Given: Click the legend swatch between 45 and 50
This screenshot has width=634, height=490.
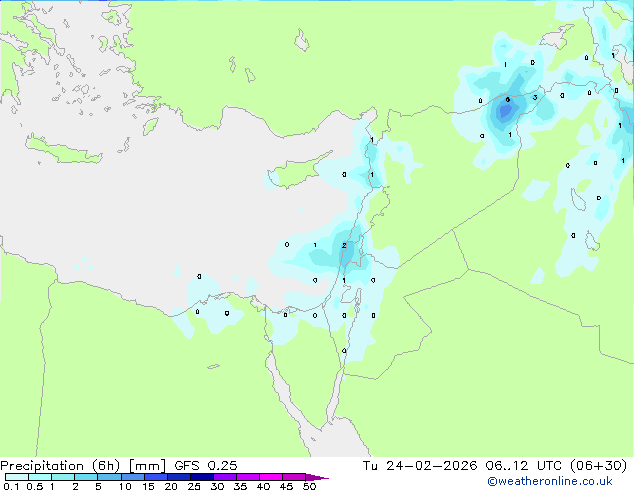Looking at the screenshot, I should click(x=294, y=477).
